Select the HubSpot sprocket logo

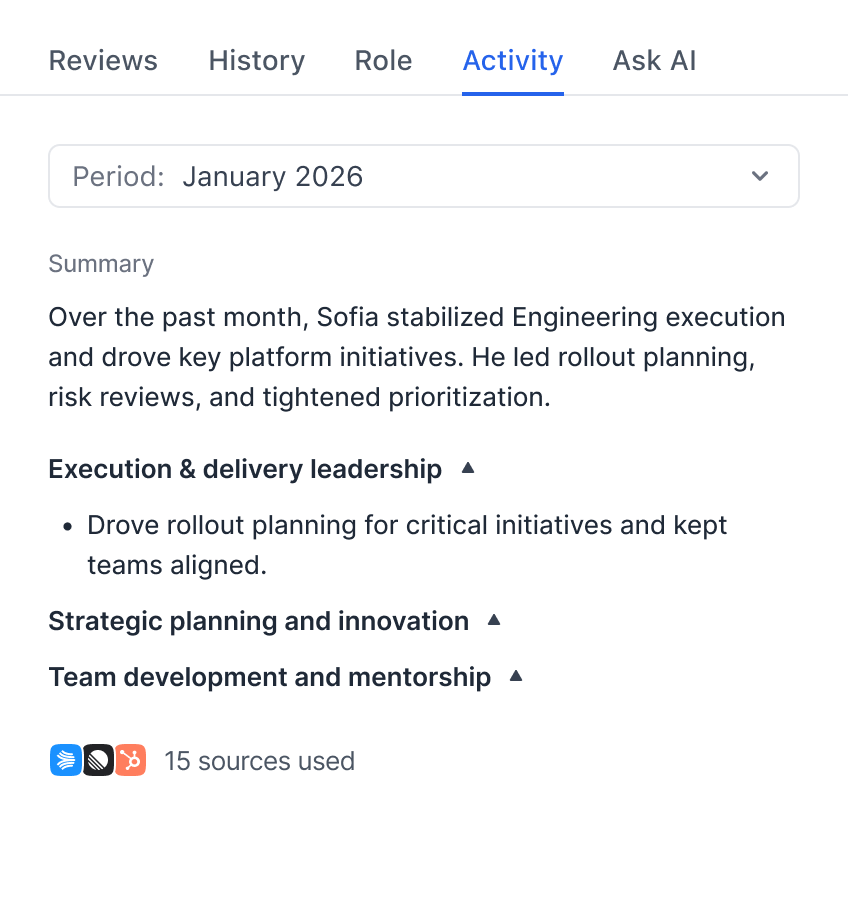click(131, 760)
